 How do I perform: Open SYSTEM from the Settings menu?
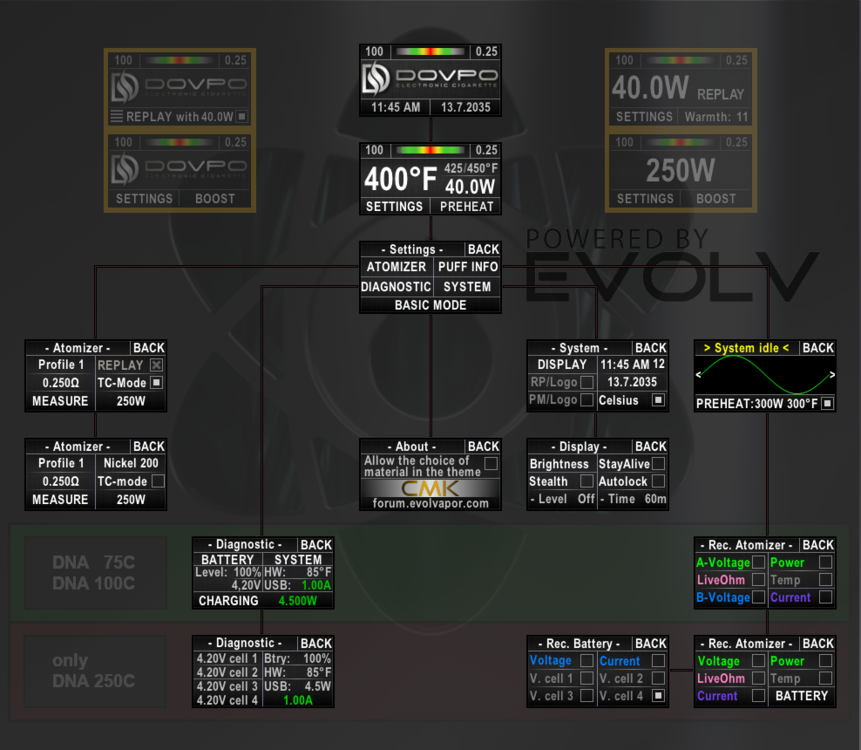point(467,287)
